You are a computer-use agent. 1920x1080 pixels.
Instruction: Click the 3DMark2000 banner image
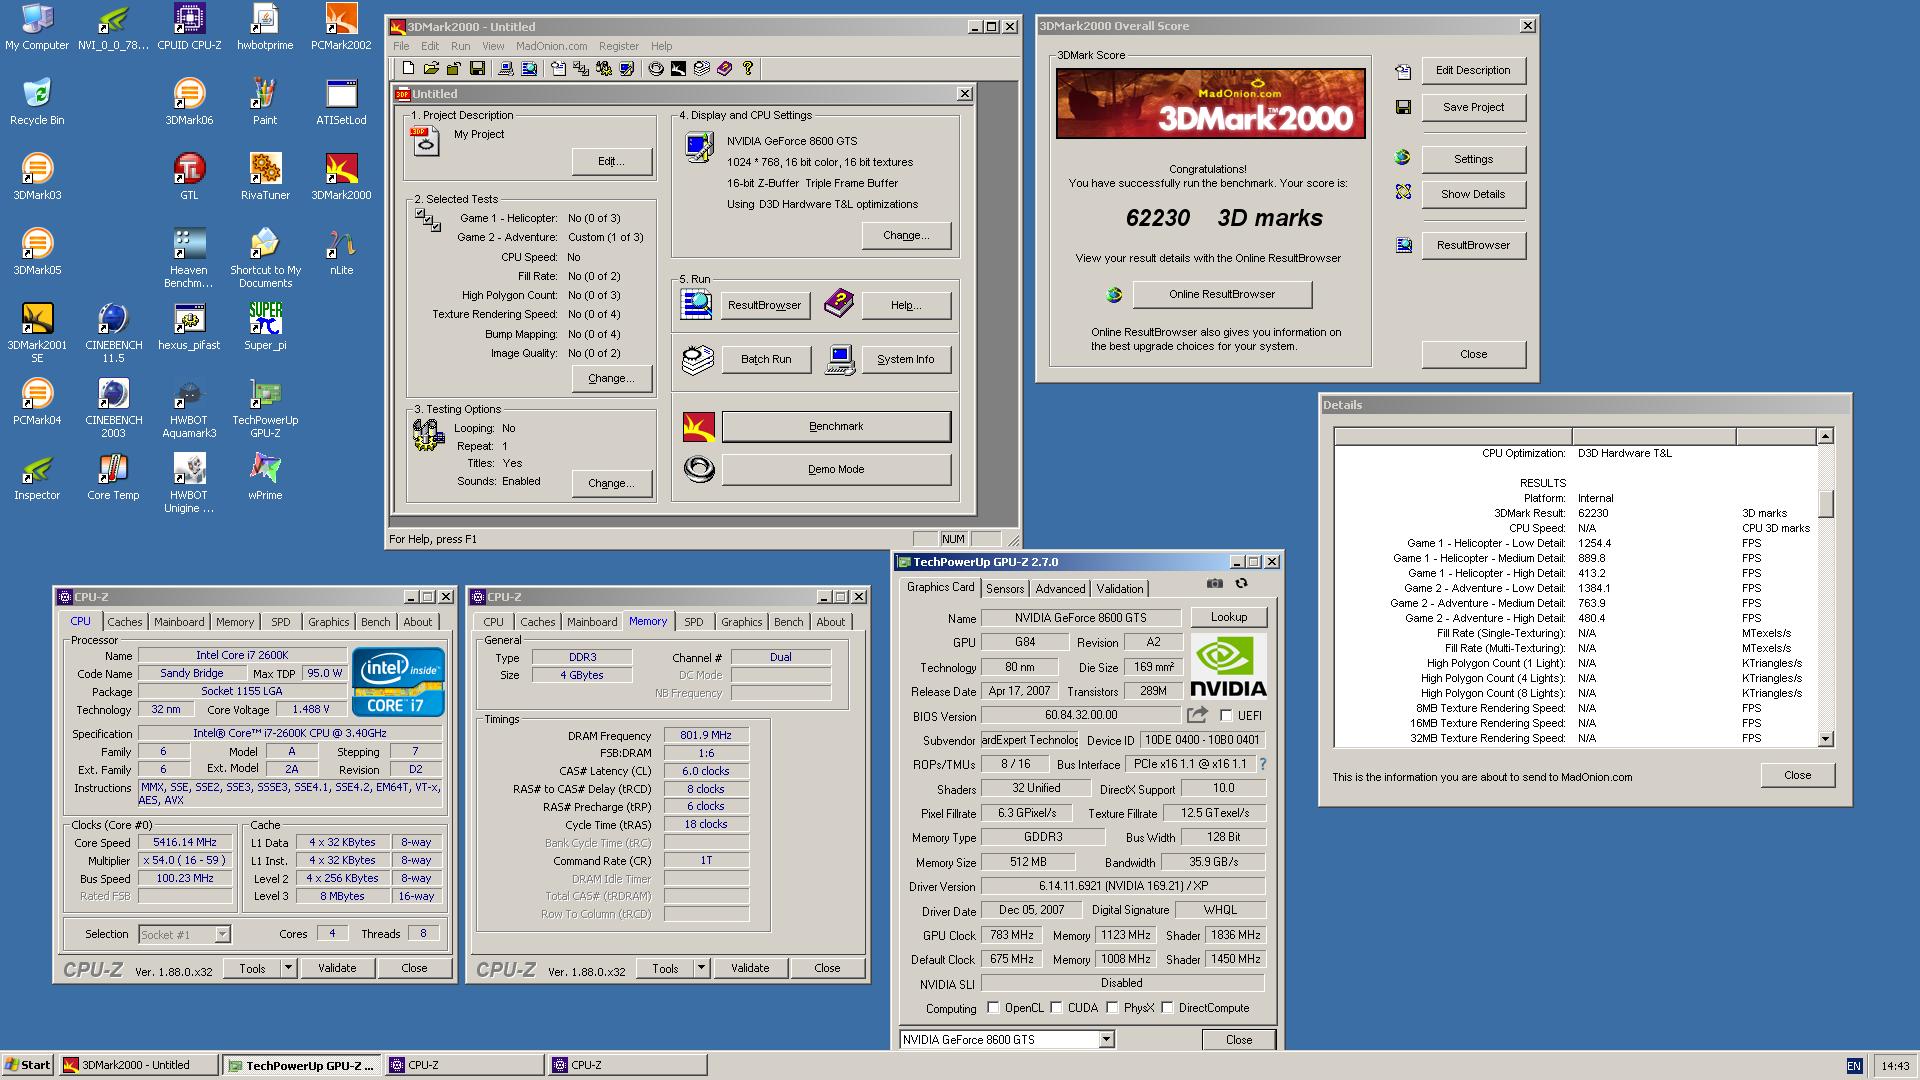pos(1210,103)
